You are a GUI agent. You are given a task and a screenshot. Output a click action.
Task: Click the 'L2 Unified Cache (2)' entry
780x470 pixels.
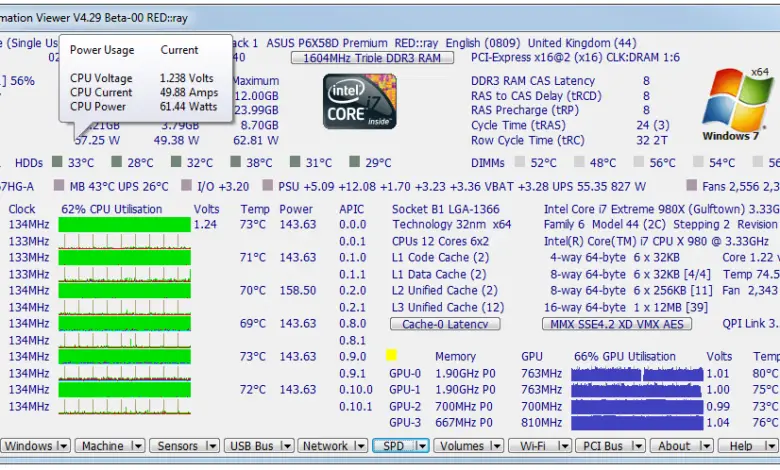tap(445, 290)
